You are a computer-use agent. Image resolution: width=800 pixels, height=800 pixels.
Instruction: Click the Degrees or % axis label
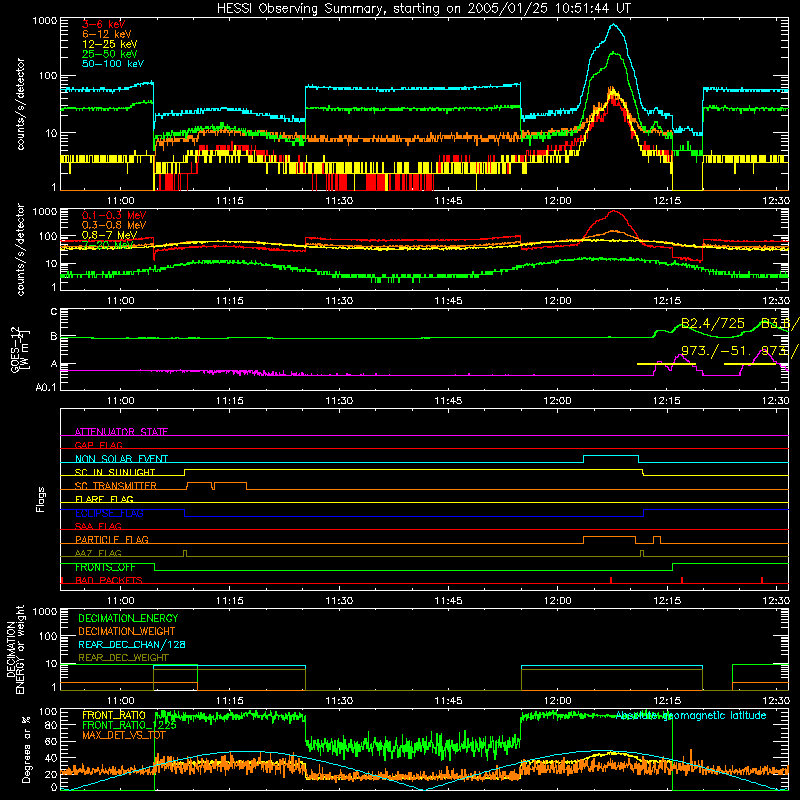(x=26, y=749)
